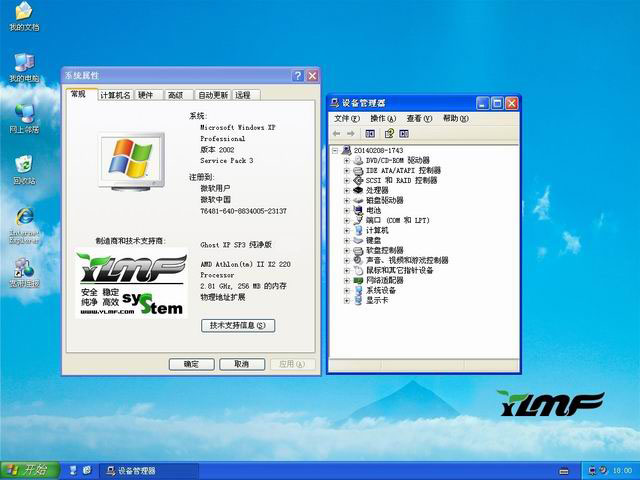640x480 pixels.
Task: Switch to the 硬件 tab
Action: 148,95
